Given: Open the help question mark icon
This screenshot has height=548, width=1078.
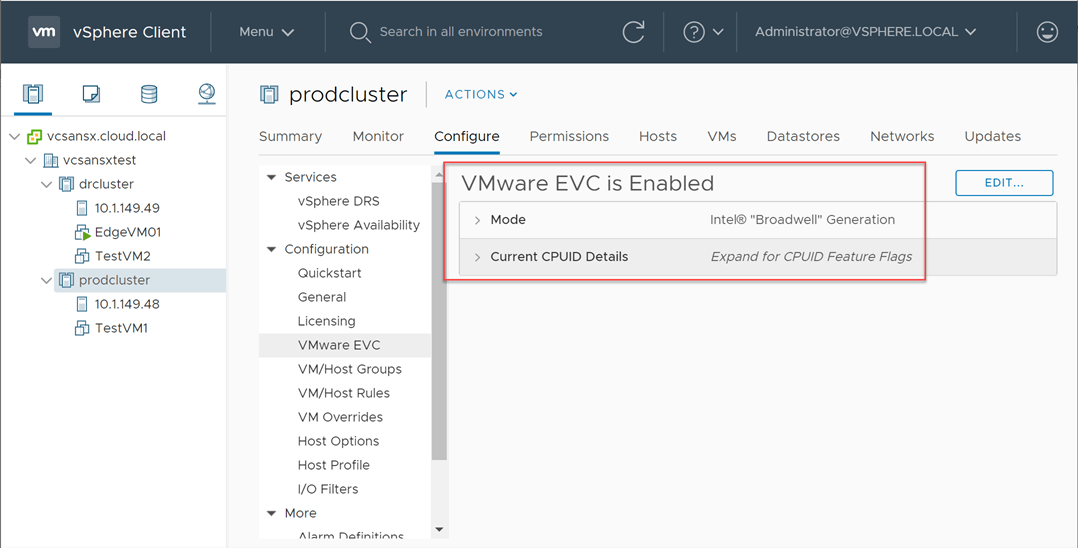Looking at the screenshot, I should [694, 32].
